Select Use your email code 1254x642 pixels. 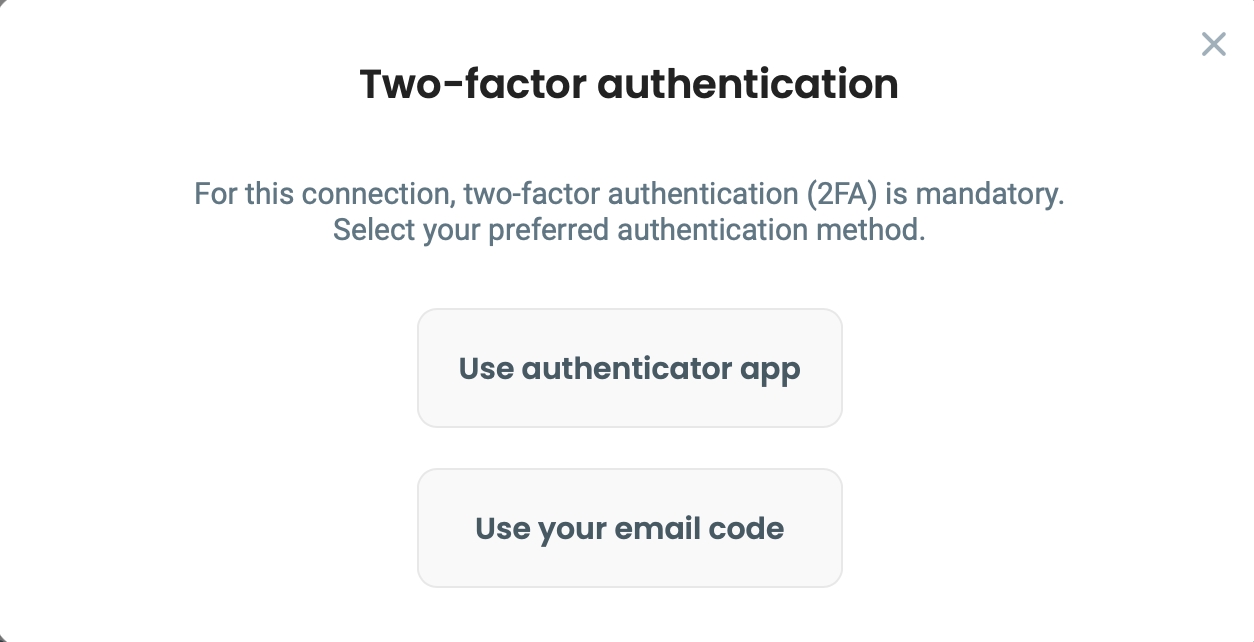[629, 528]
